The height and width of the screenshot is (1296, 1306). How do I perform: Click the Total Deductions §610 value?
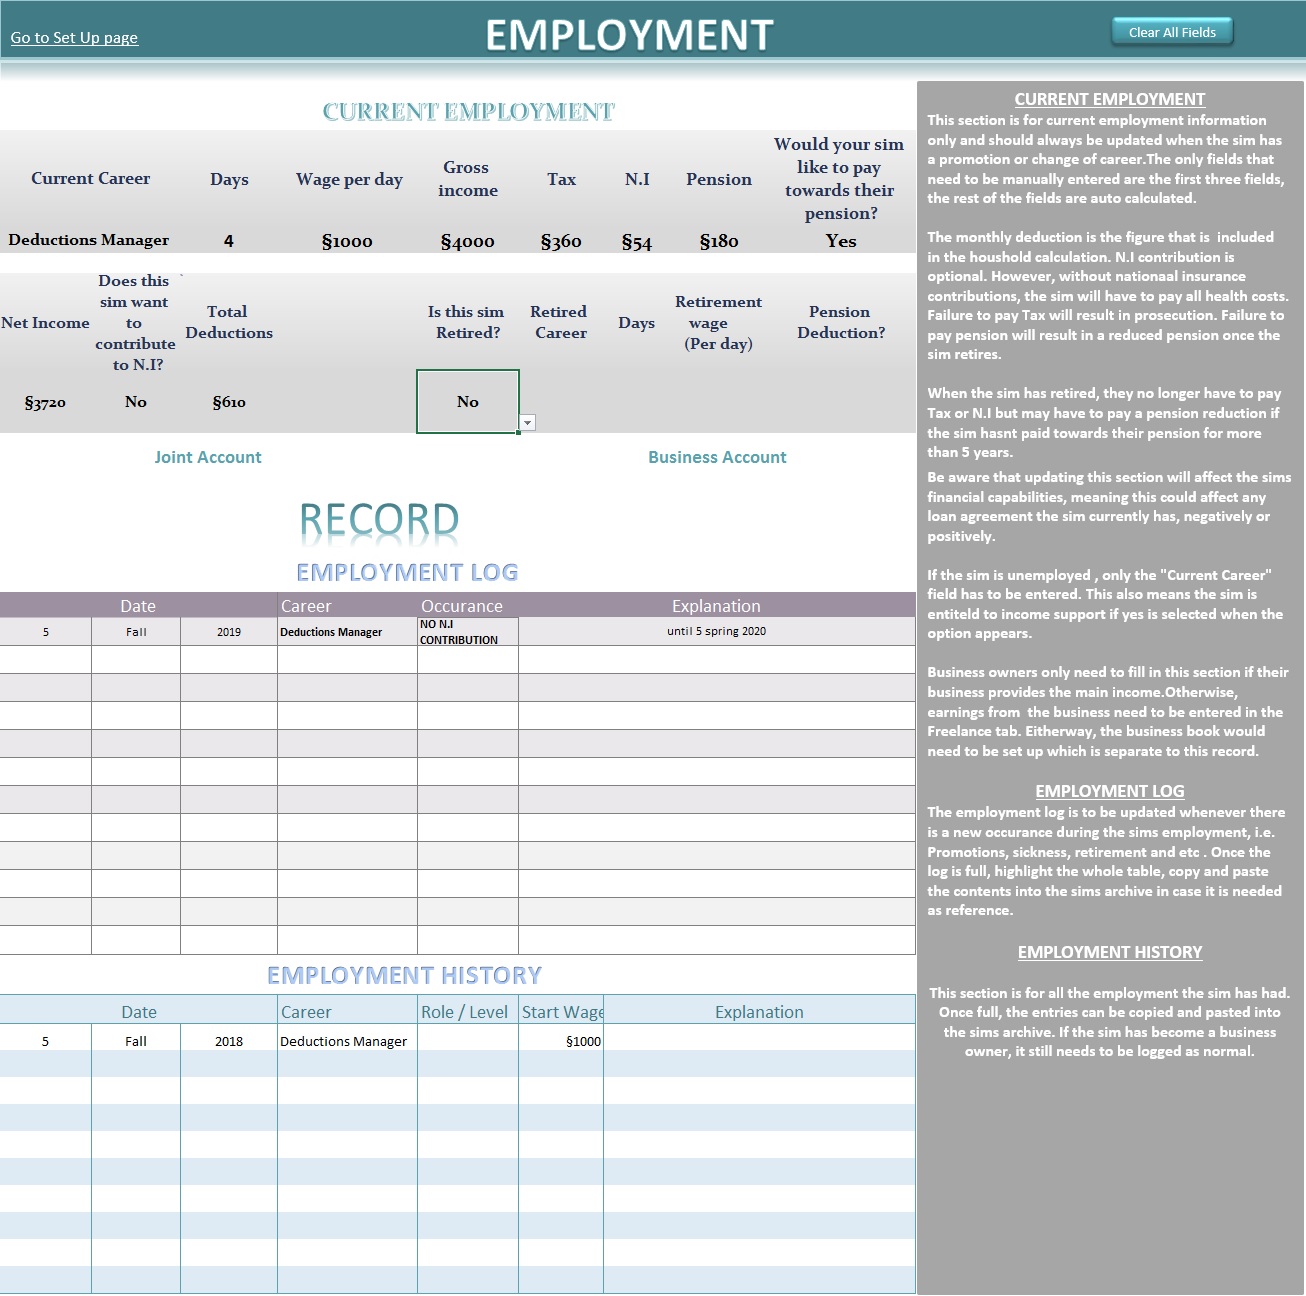coord(229,402)
